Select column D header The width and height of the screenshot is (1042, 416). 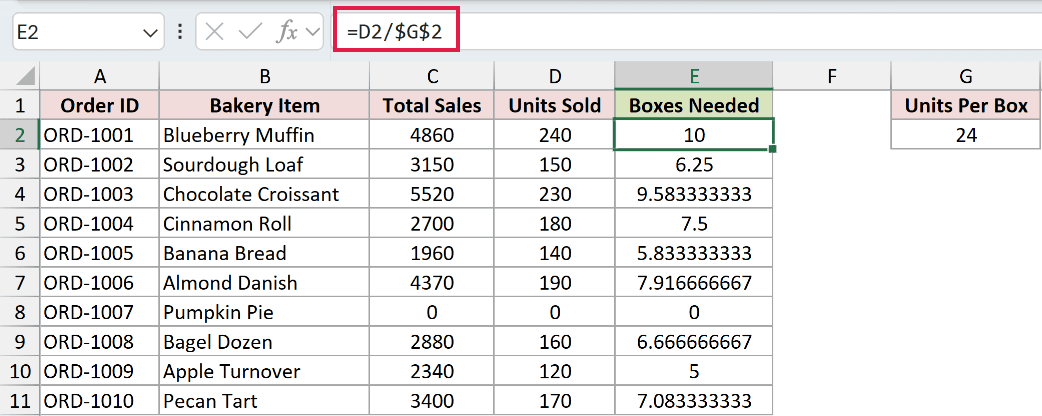click(x=555, y=76)
